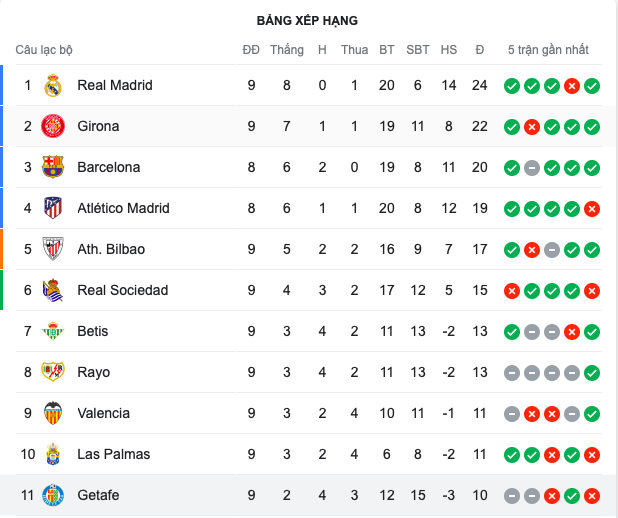Click Real Madrid's red loss result icon
This screenshot has height=518, width=618.
pyautogui.click(x=572, y=86)
